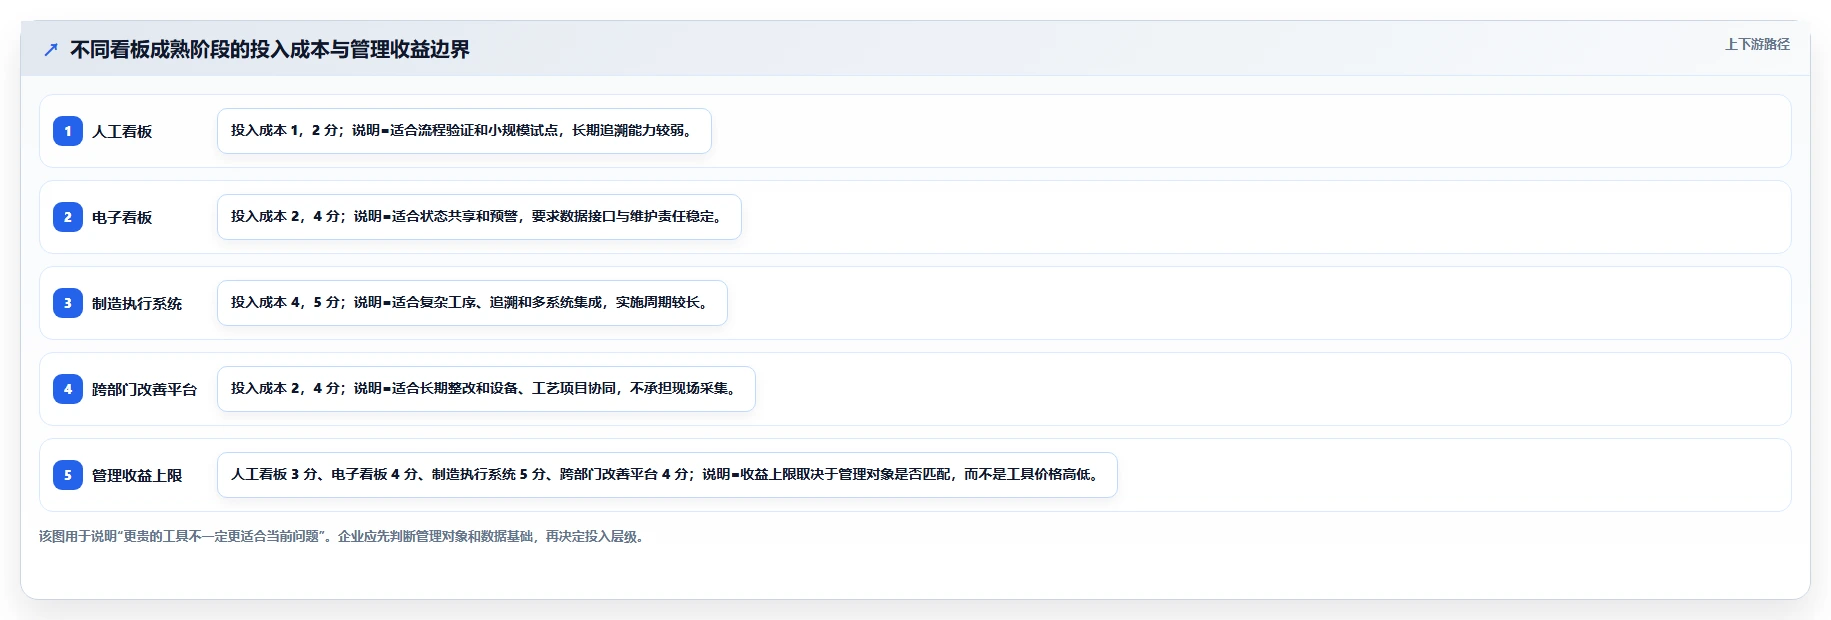Click the description listing 人工看板 3 分
Screen dimensions: 1831x620
tap(667, 475)
